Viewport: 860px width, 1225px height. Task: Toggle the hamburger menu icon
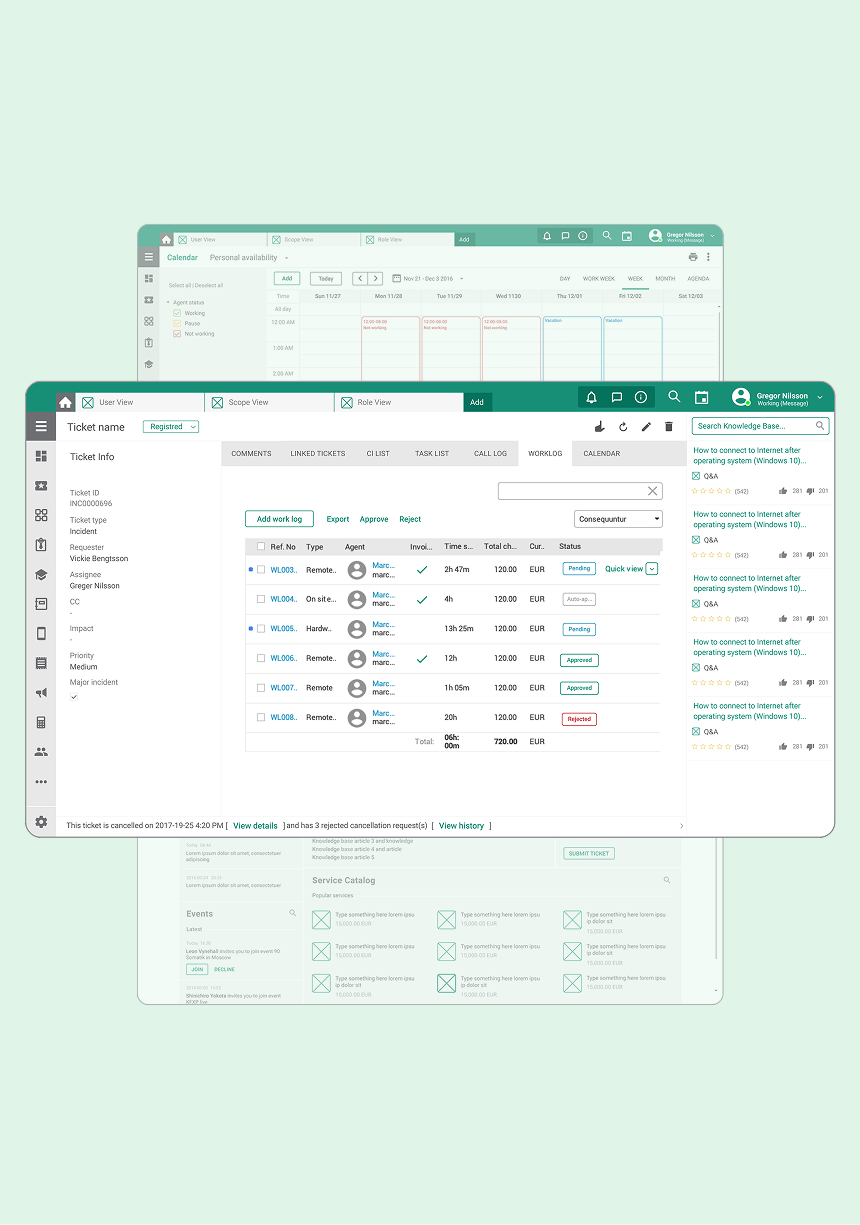pos(41,426)
